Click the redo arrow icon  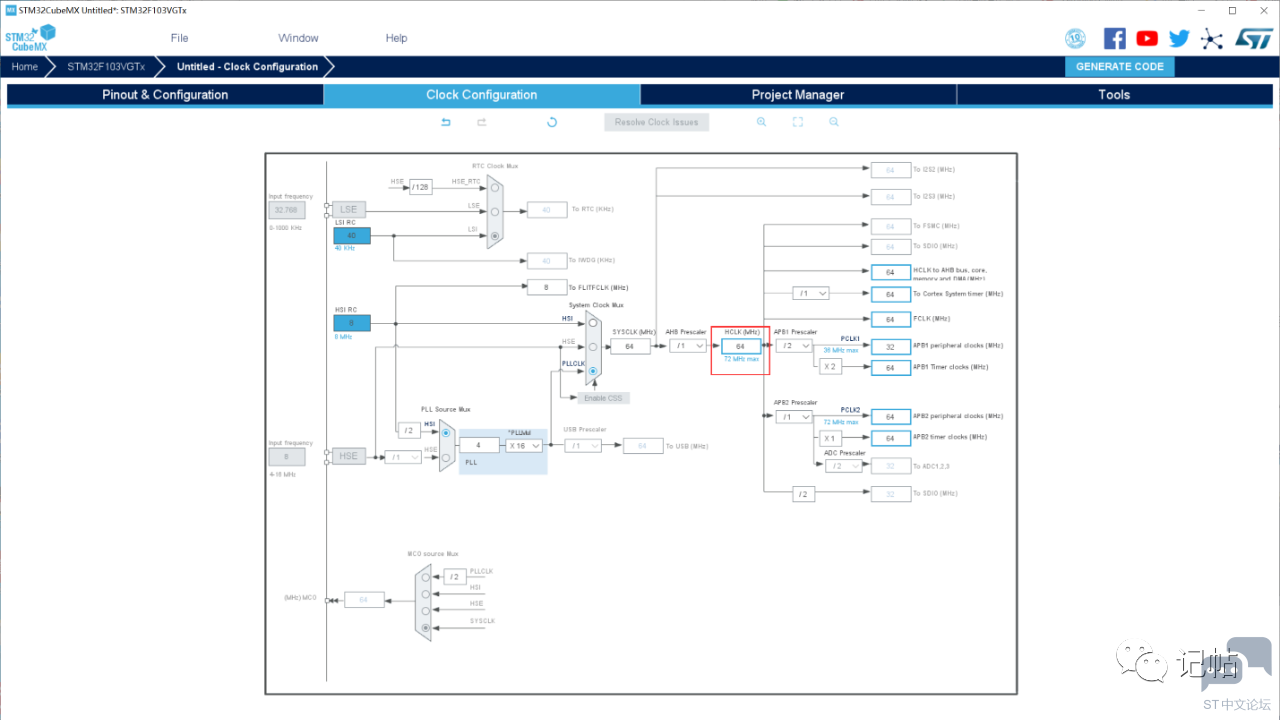click(481, 122)
